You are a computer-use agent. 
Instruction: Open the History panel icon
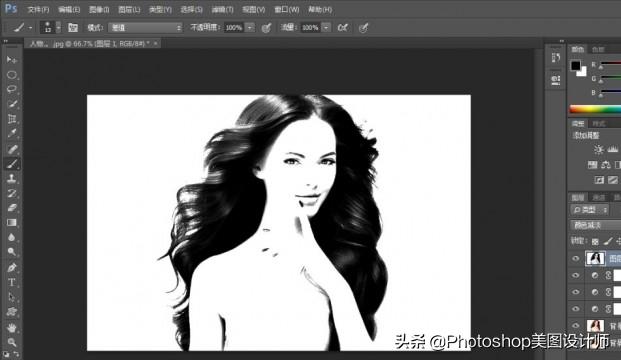pyautogui.click(x=556, y=58)
